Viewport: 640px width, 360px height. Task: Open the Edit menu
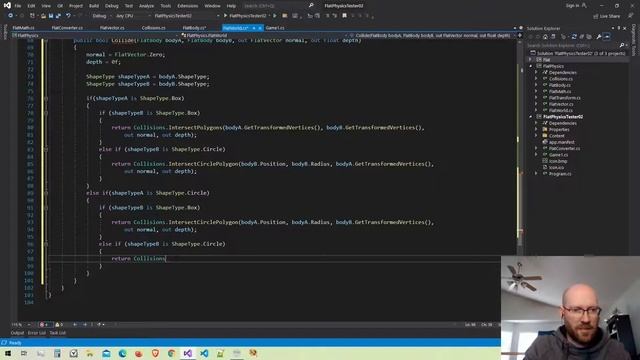[31, 6]
